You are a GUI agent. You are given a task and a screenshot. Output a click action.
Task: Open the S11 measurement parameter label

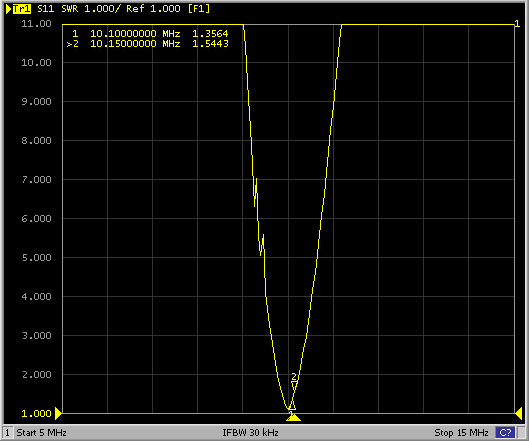(x=46, y=9)
